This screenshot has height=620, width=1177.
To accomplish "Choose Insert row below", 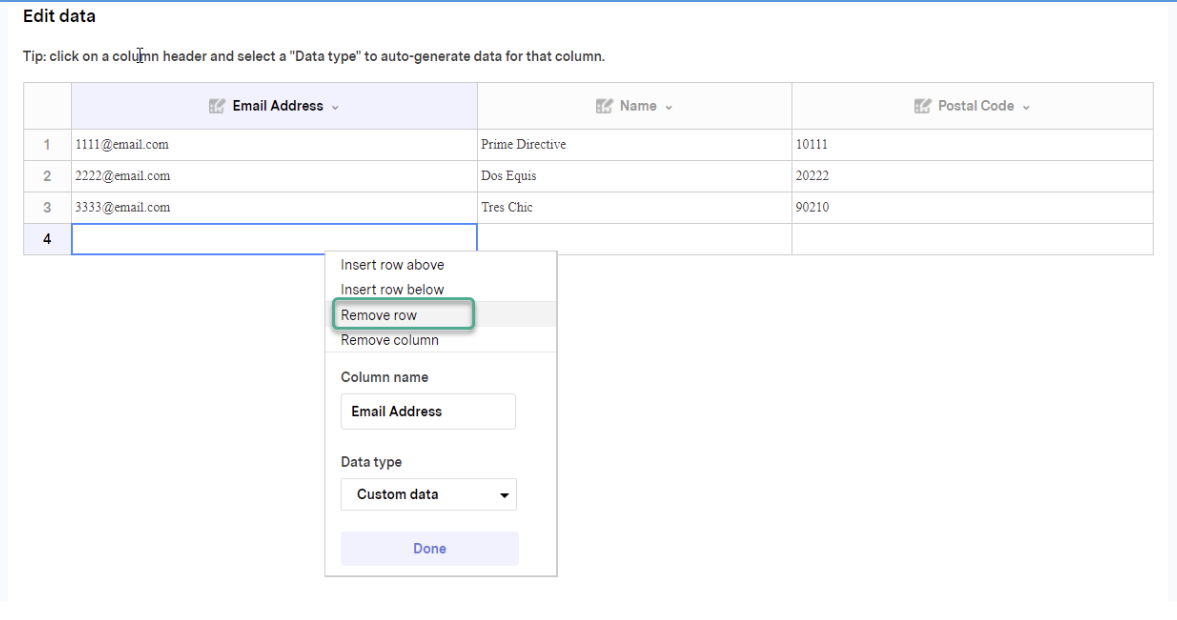I will pyautogui.click(x=392, y=290).
